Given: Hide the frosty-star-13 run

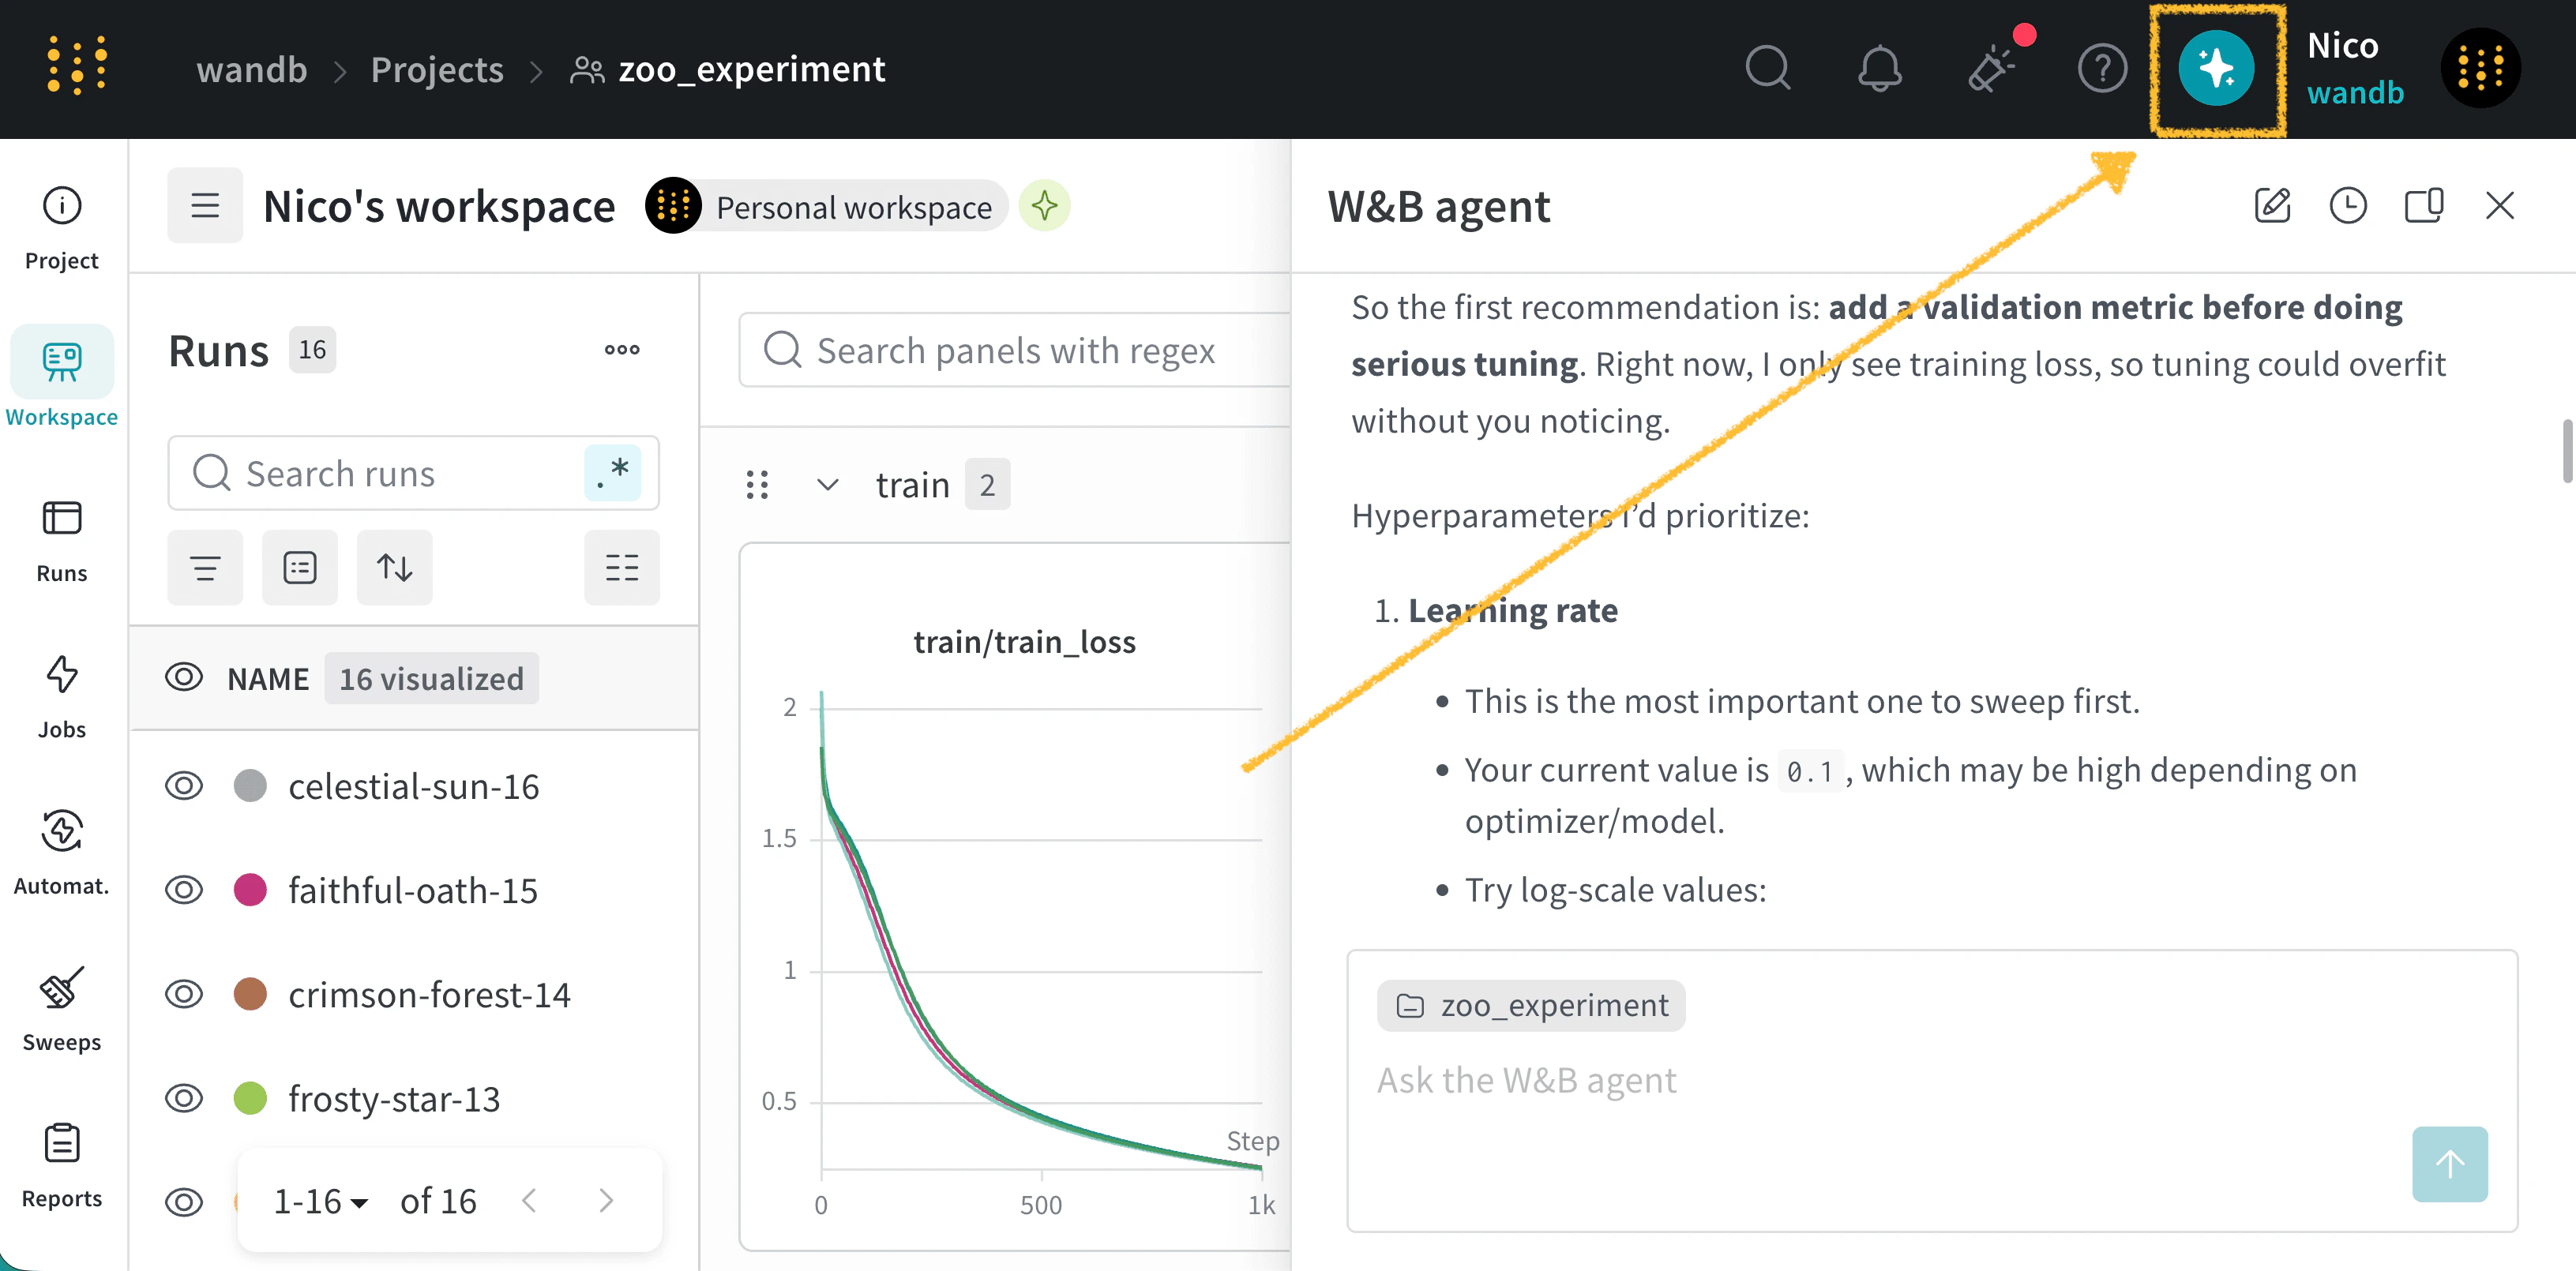Looking at the screenshot, I should point(184,1098).
